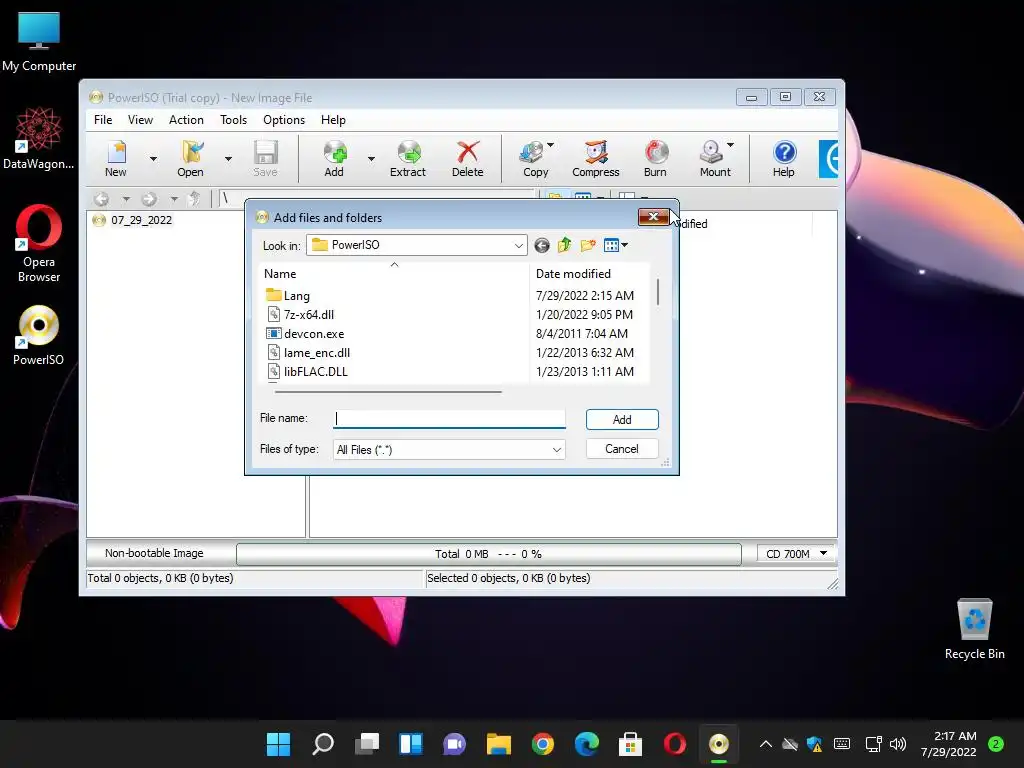Screen dimensions: 1024x768
Task: Open the View menu
Action: tap(140, 120)
